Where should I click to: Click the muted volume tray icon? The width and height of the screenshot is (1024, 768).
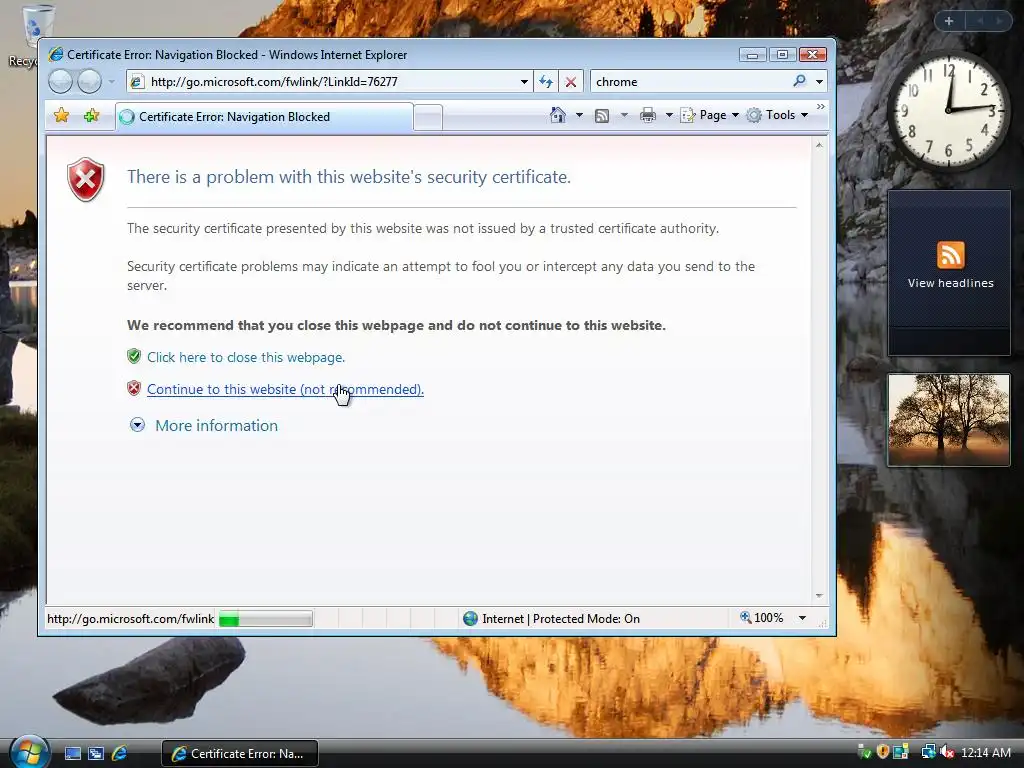pyautogui.click(x=946, y=752)
